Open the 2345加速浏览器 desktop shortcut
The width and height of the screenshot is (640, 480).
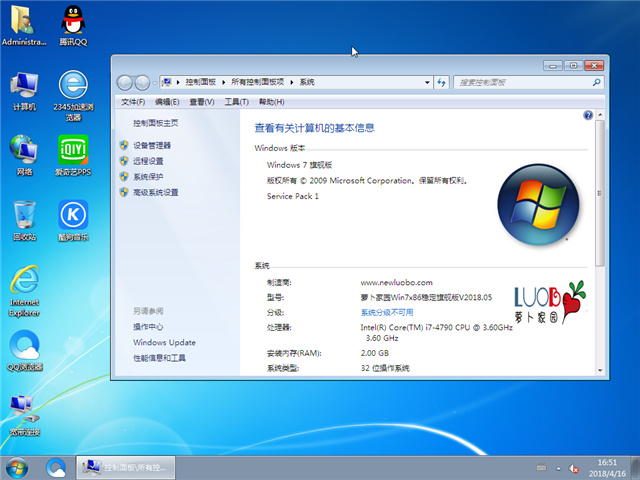[73, 96]
